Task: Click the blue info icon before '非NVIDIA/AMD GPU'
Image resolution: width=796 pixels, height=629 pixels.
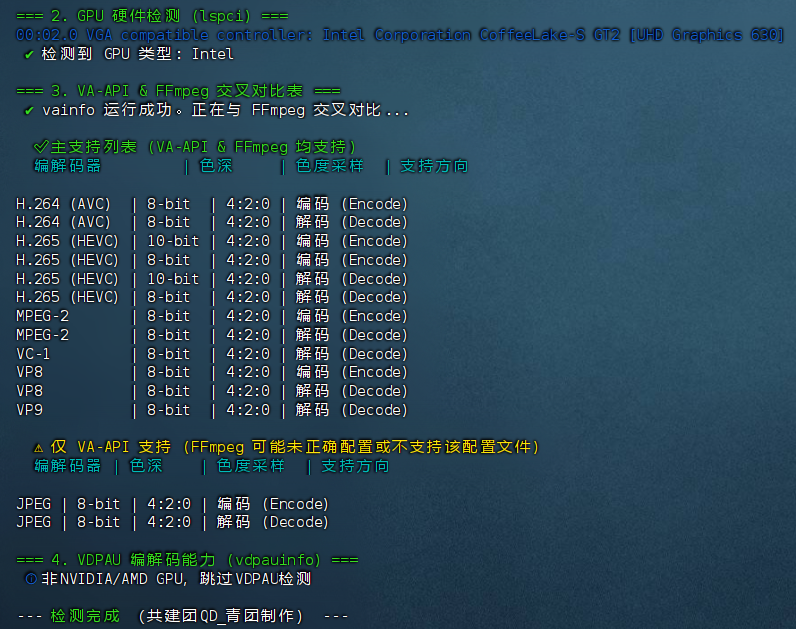Action: 31,579
